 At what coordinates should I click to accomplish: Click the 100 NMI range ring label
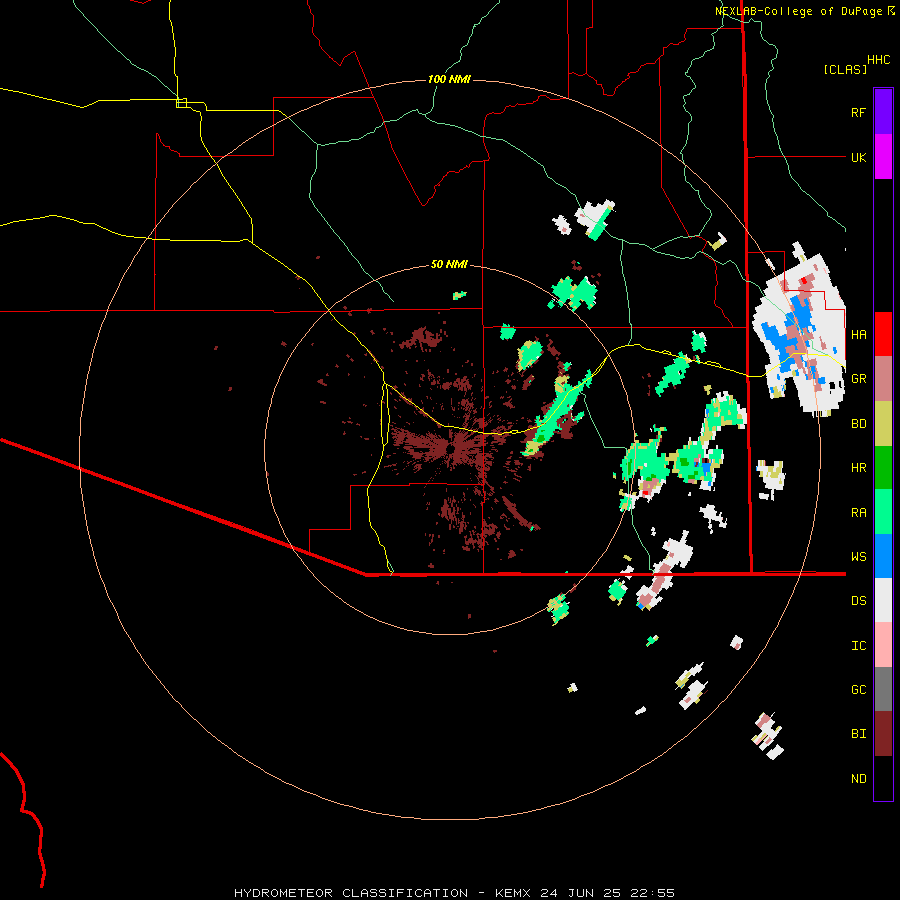coord(449,79)
